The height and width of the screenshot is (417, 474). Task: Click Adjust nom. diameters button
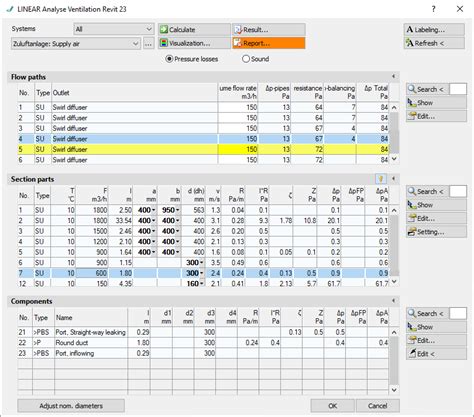[x=71, y=406]
